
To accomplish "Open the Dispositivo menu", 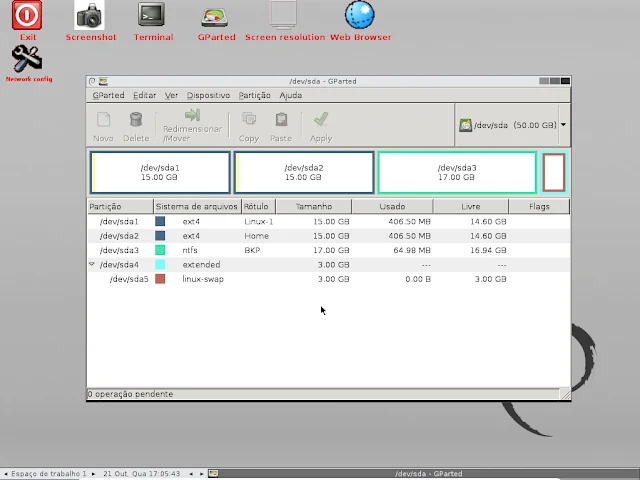I will tap(209, 96).
